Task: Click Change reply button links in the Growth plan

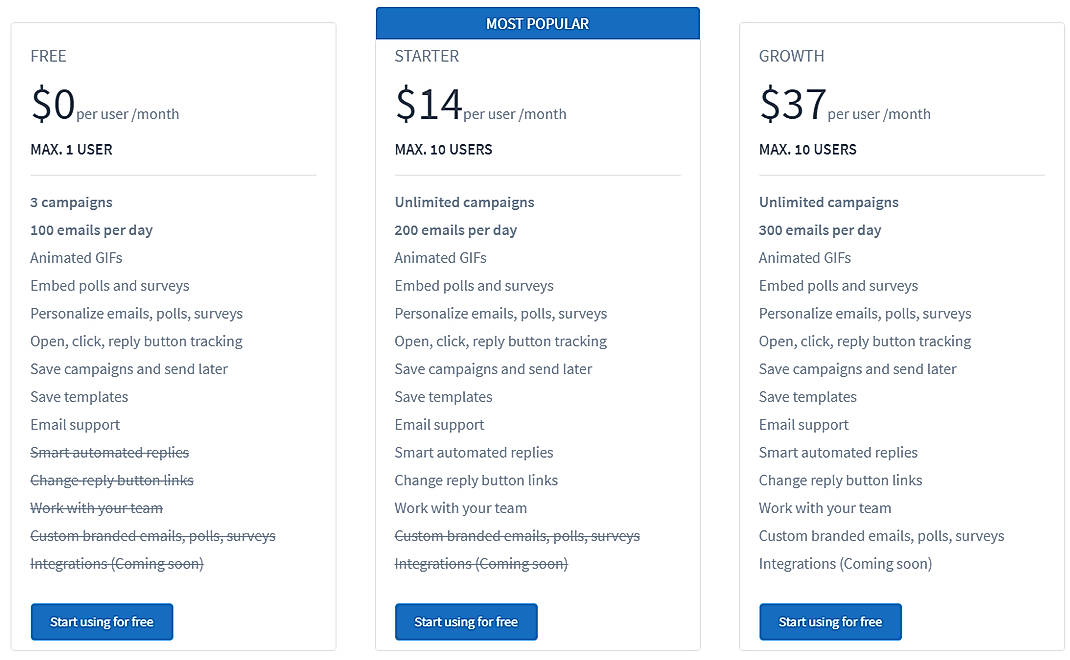Action: (841, 480)
